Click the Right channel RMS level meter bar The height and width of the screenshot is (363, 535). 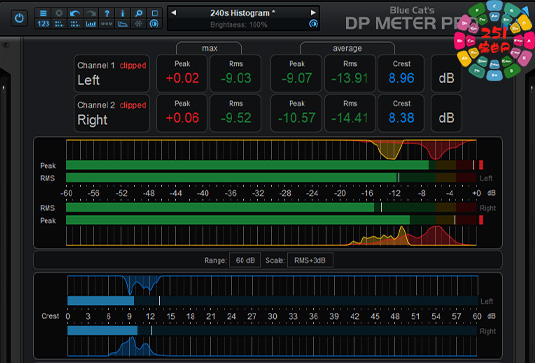271,207
